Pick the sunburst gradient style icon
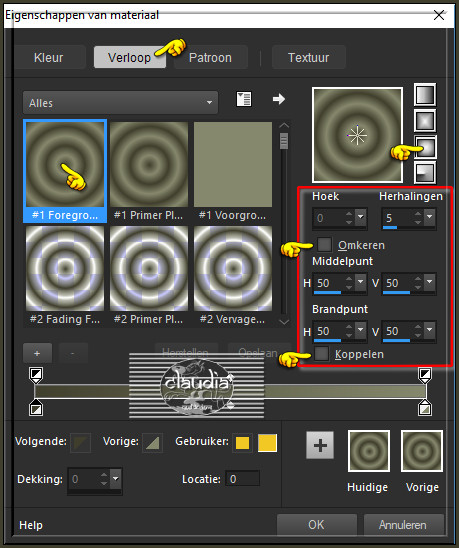 [x=425, y=147]
